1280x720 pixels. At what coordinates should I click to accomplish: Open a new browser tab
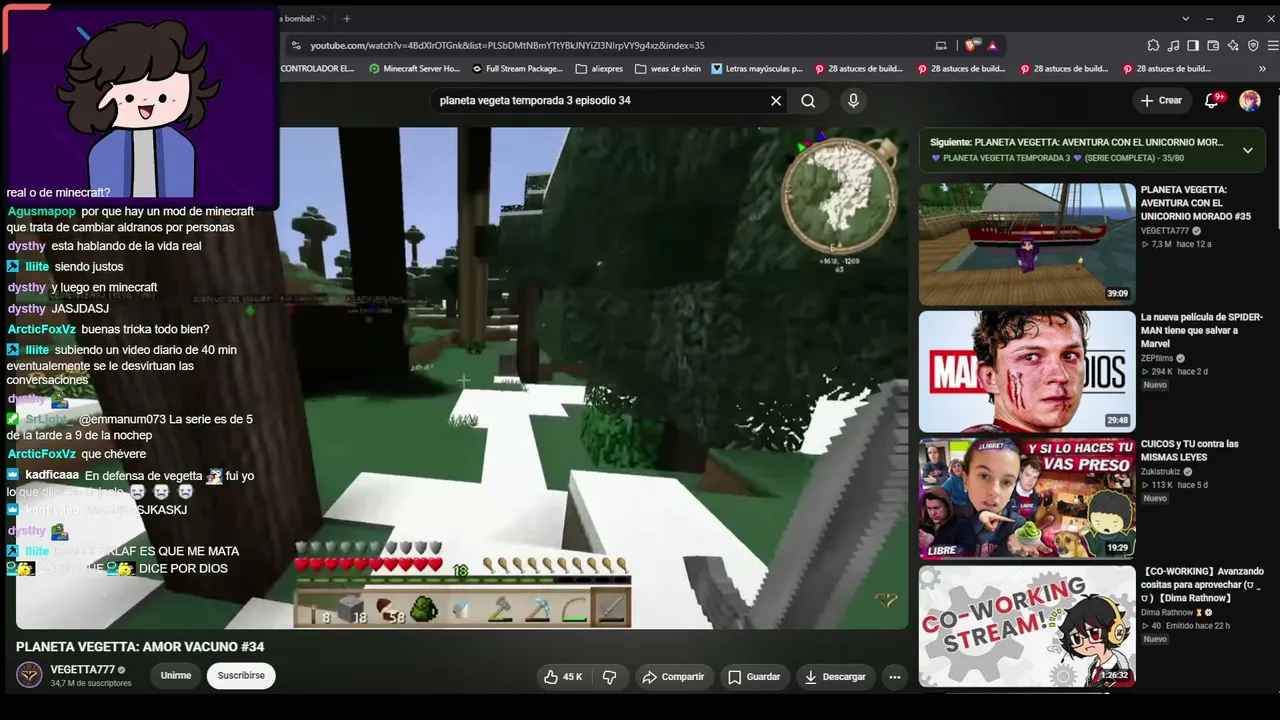347,18
